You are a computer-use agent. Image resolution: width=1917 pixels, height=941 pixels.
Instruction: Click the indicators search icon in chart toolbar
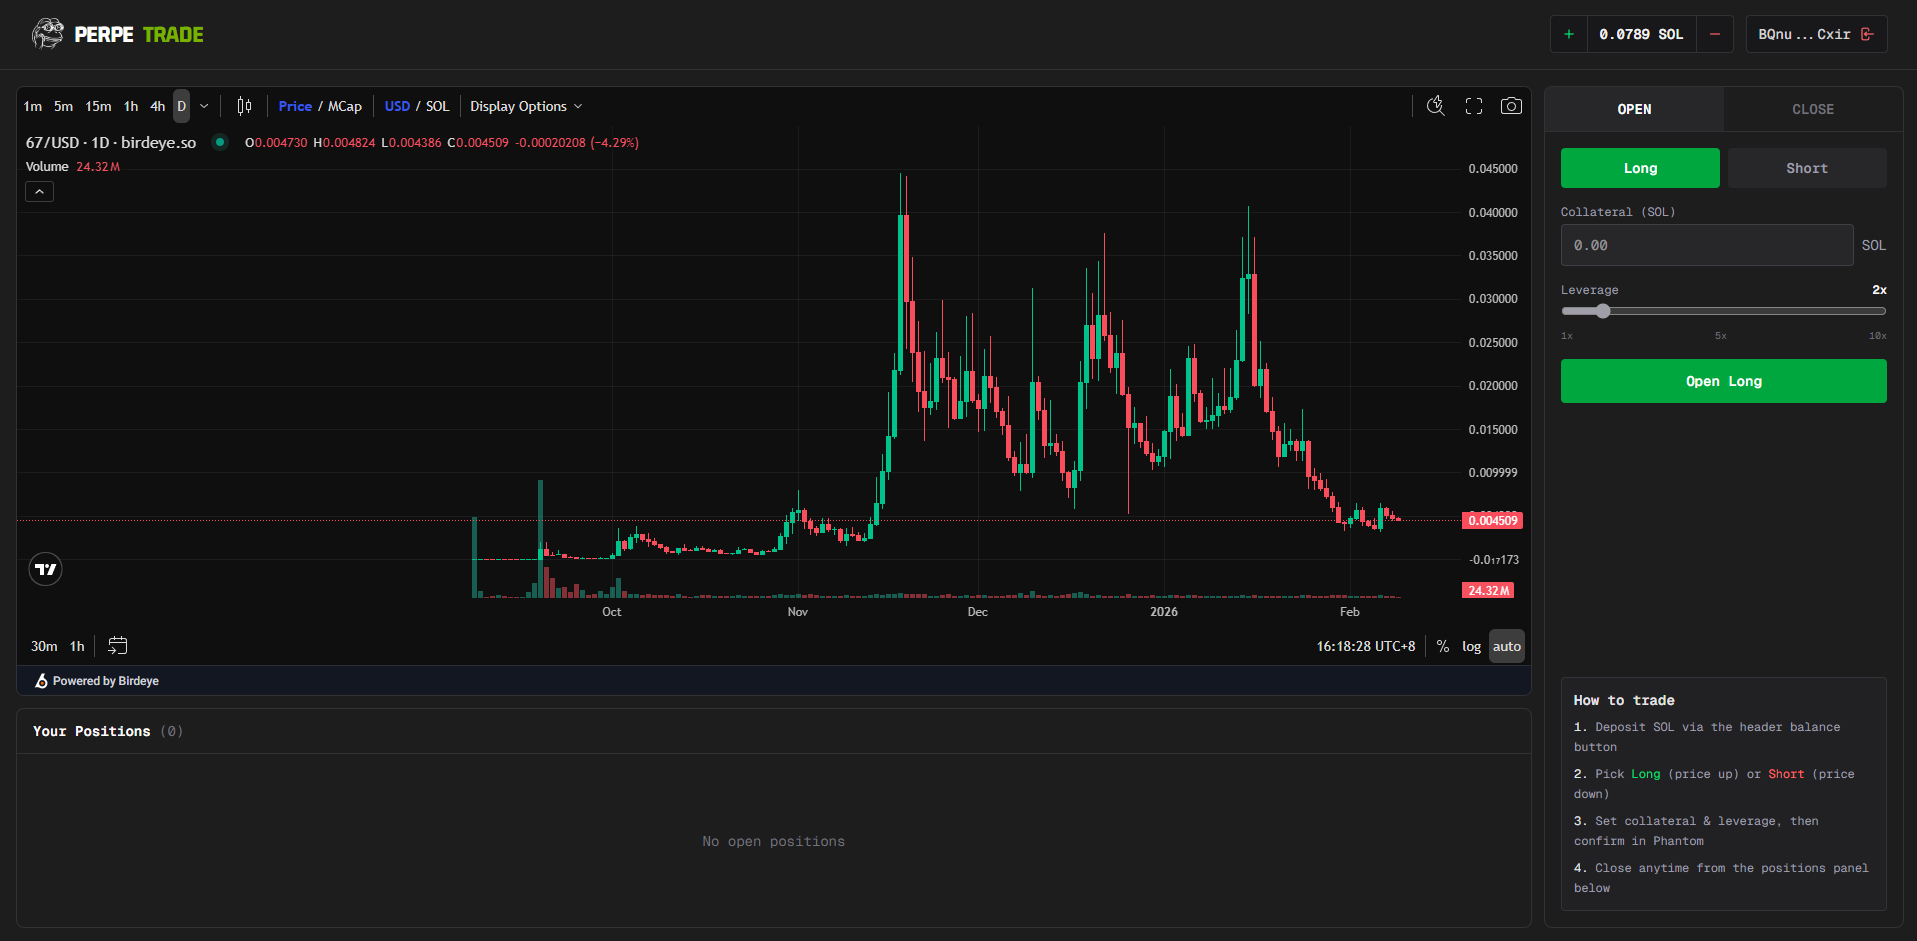coord(1436,106)
